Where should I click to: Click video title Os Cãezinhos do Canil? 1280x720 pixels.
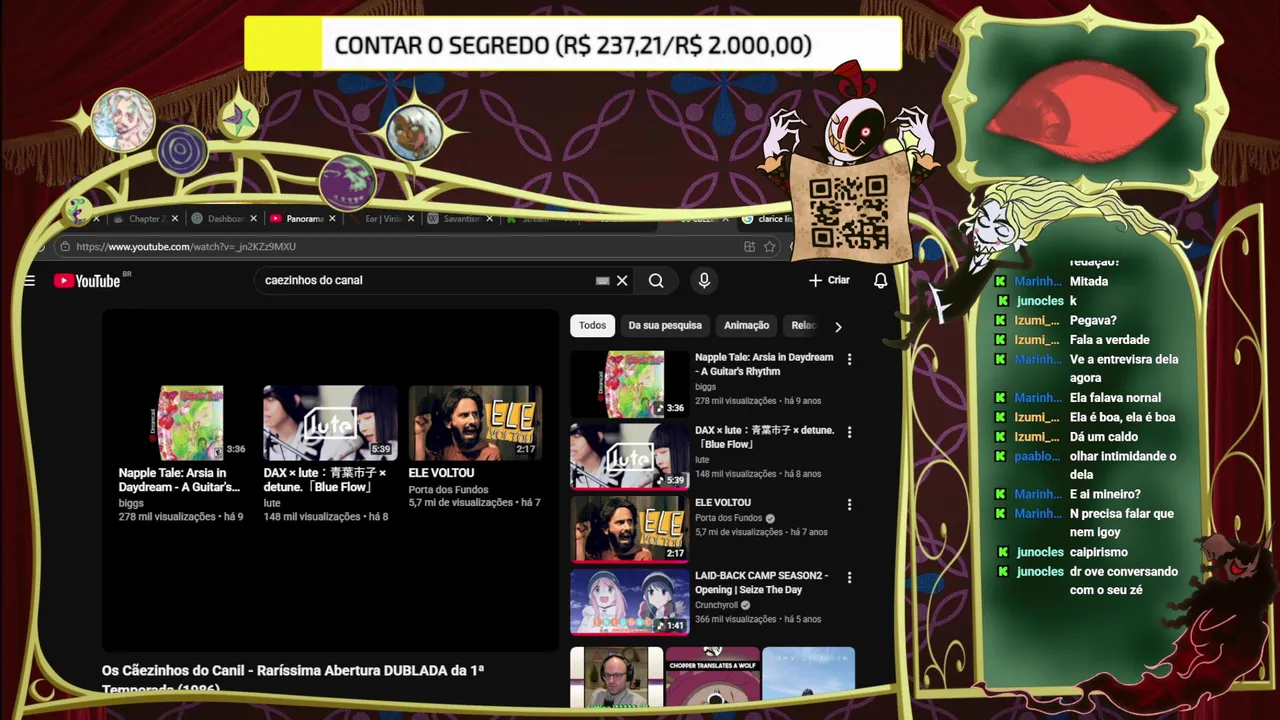tap(293, 678)
